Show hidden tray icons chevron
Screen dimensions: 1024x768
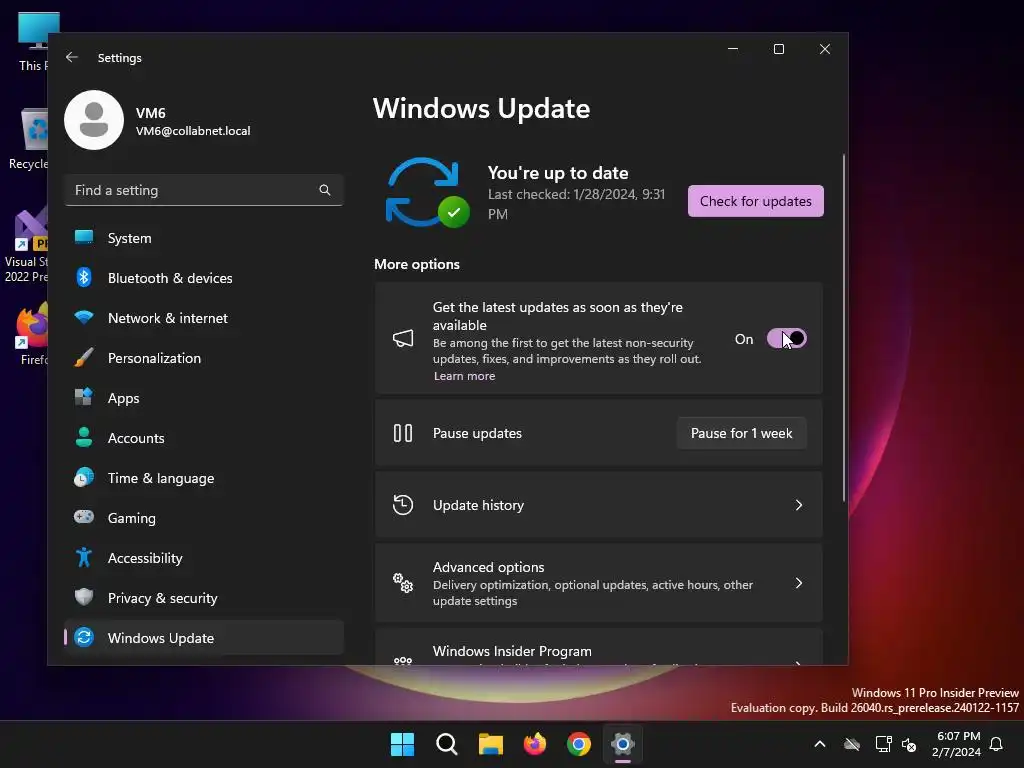tap(820, 744)
